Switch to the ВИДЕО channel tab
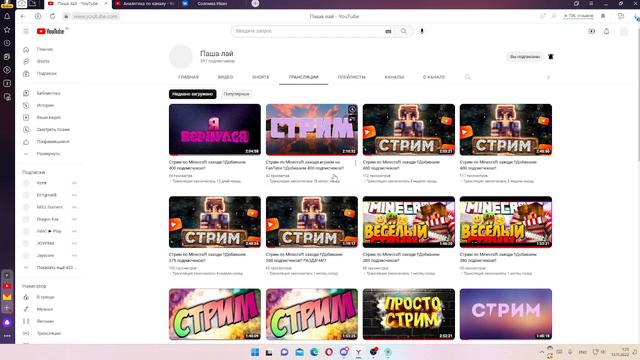The width and height of the screenshot is (640, 360). click(225, 77)
